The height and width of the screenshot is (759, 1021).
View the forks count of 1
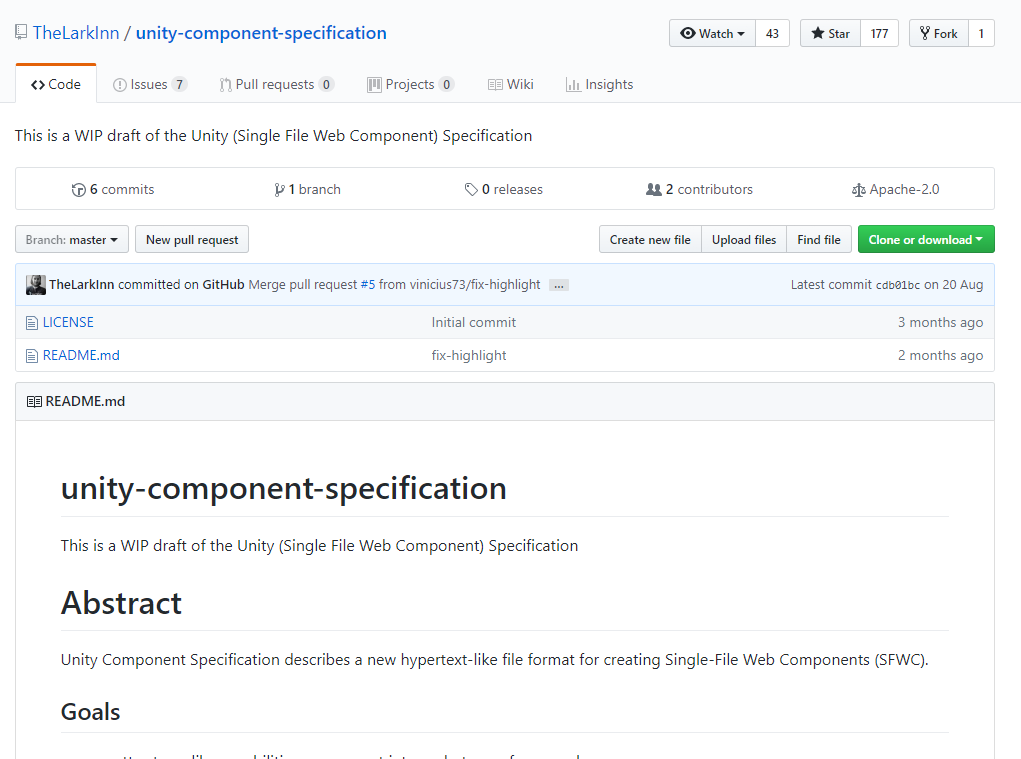point(981,33)
